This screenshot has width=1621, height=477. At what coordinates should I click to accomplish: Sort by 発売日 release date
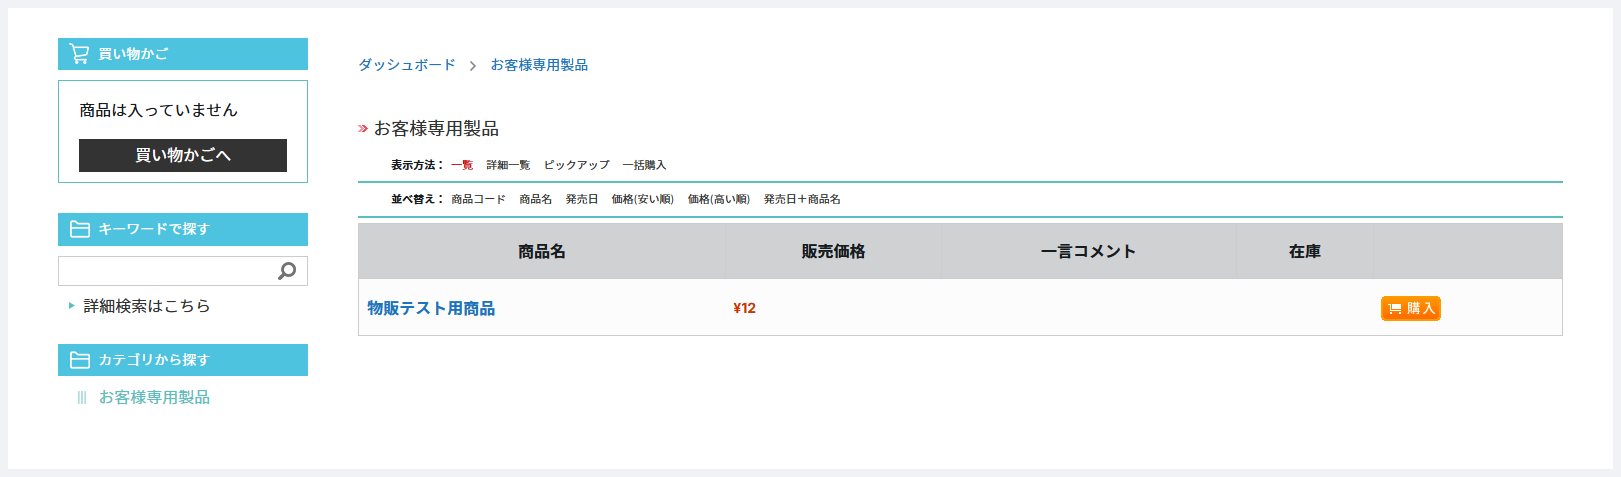coord(582,199)
